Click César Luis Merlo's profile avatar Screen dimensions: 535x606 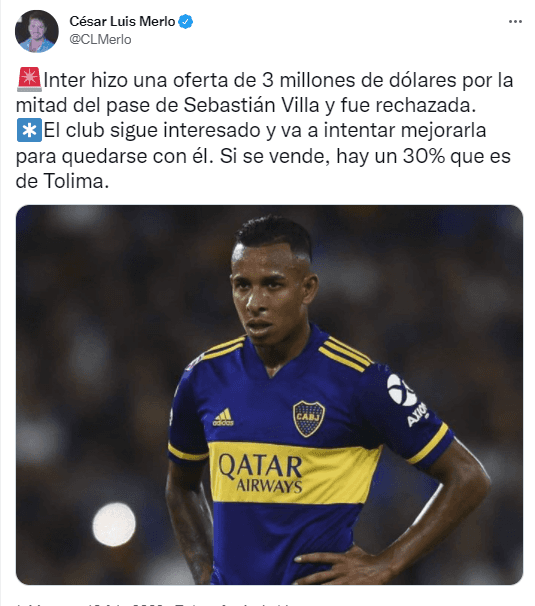(37, 31)
